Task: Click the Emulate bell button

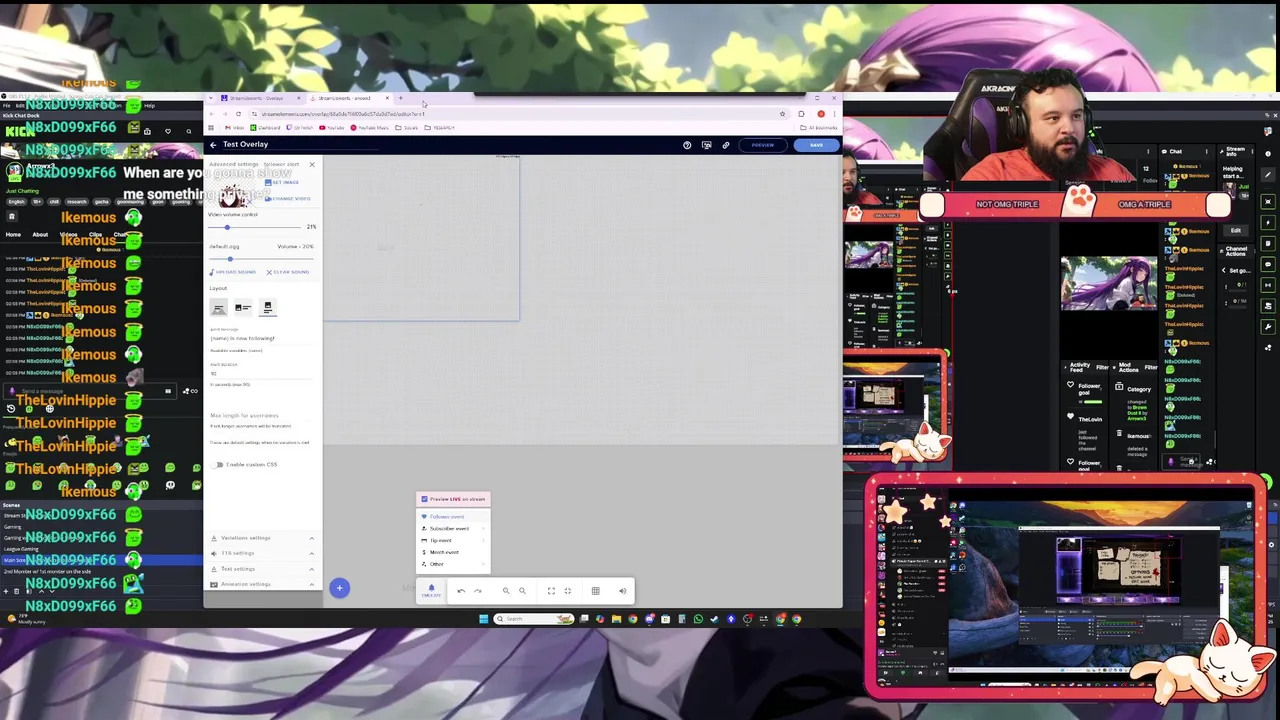Action: [431, 591]
